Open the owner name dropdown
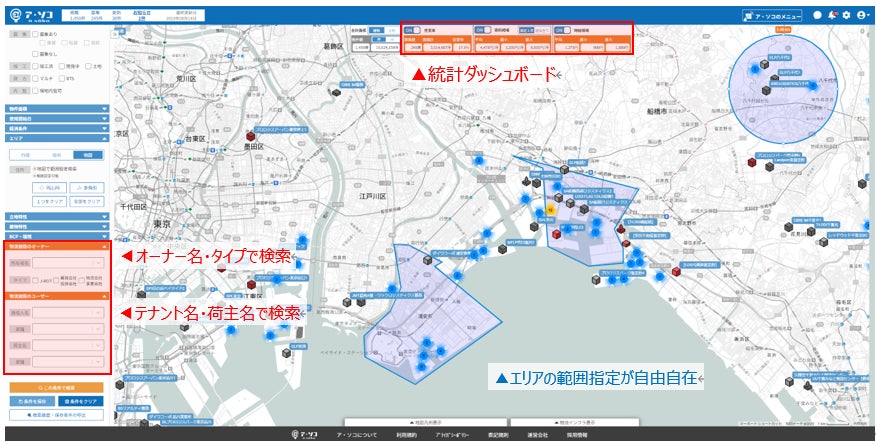The image size is (876, 442). (x=68, y=263)
